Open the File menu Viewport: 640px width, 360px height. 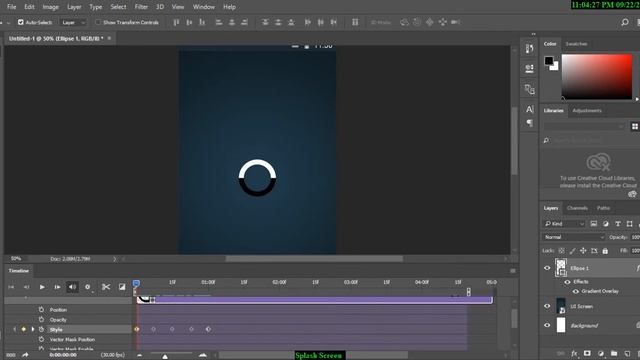pyautogui.click(x=11, y=7)
